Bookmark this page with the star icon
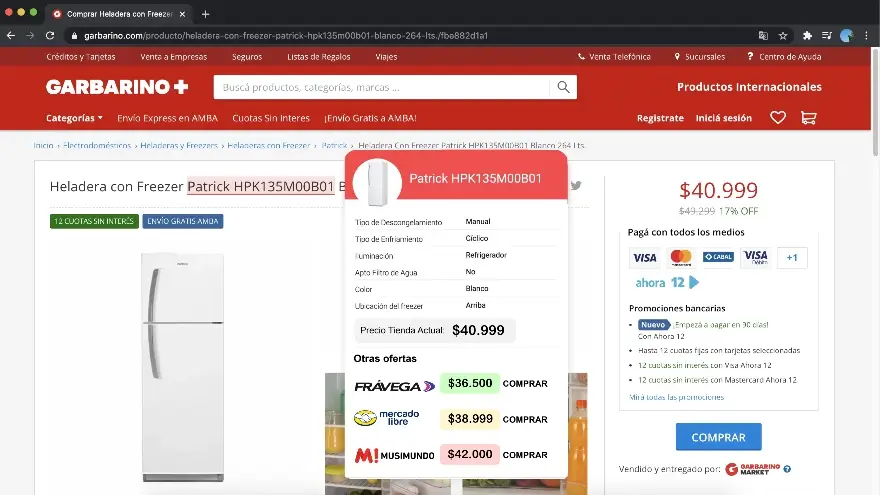The height and width of the screenshot is (495, 880). [783, 35]
